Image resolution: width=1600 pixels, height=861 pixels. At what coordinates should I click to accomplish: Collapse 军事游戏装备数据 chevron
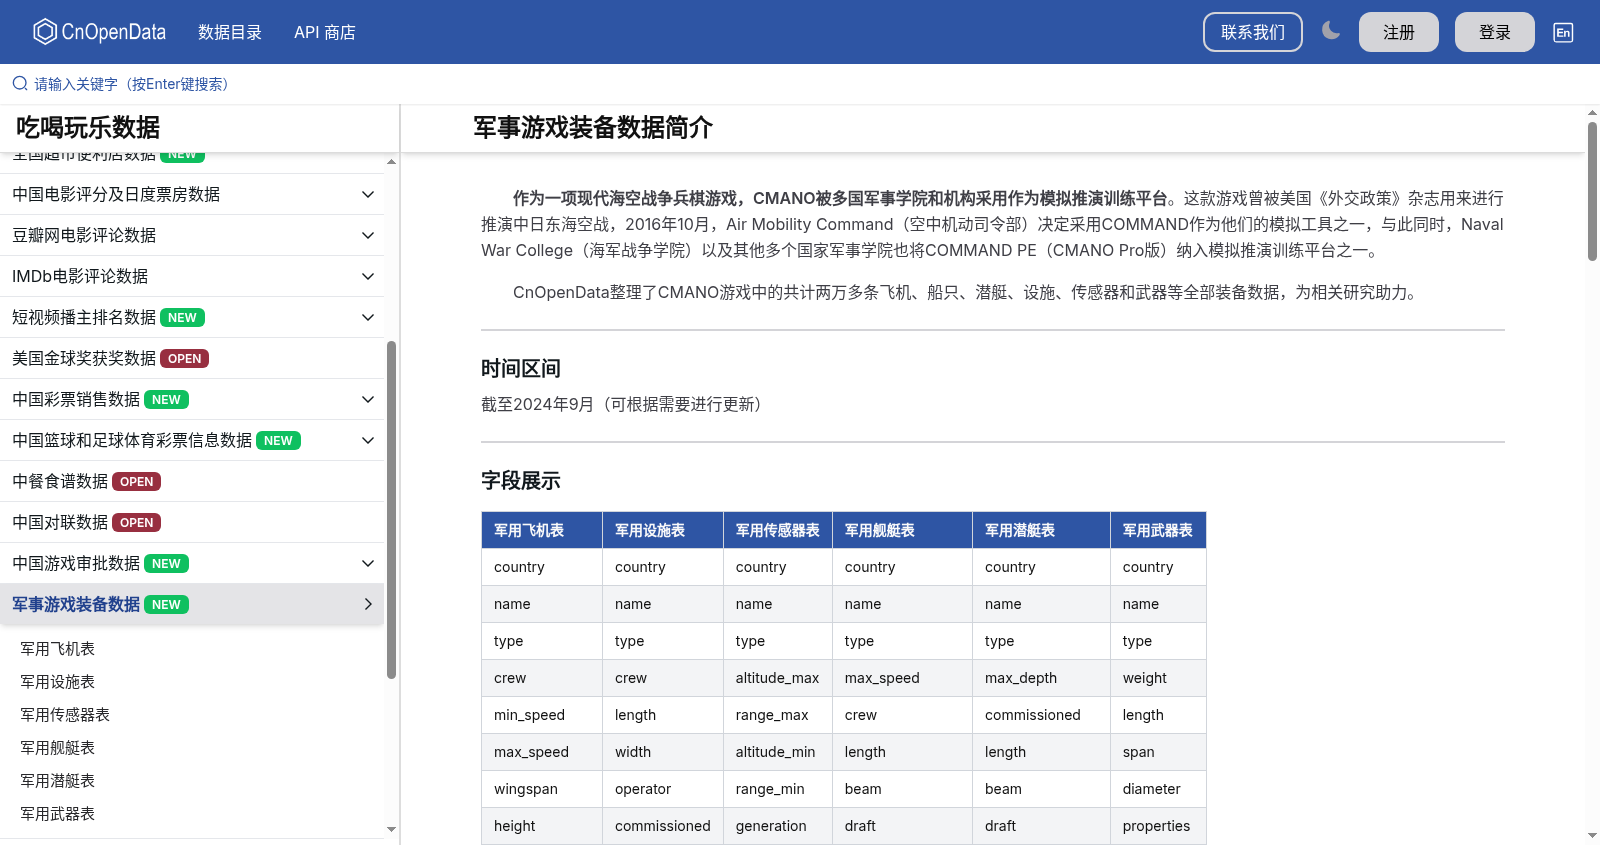pyautogui.click(x=368, y=604)
